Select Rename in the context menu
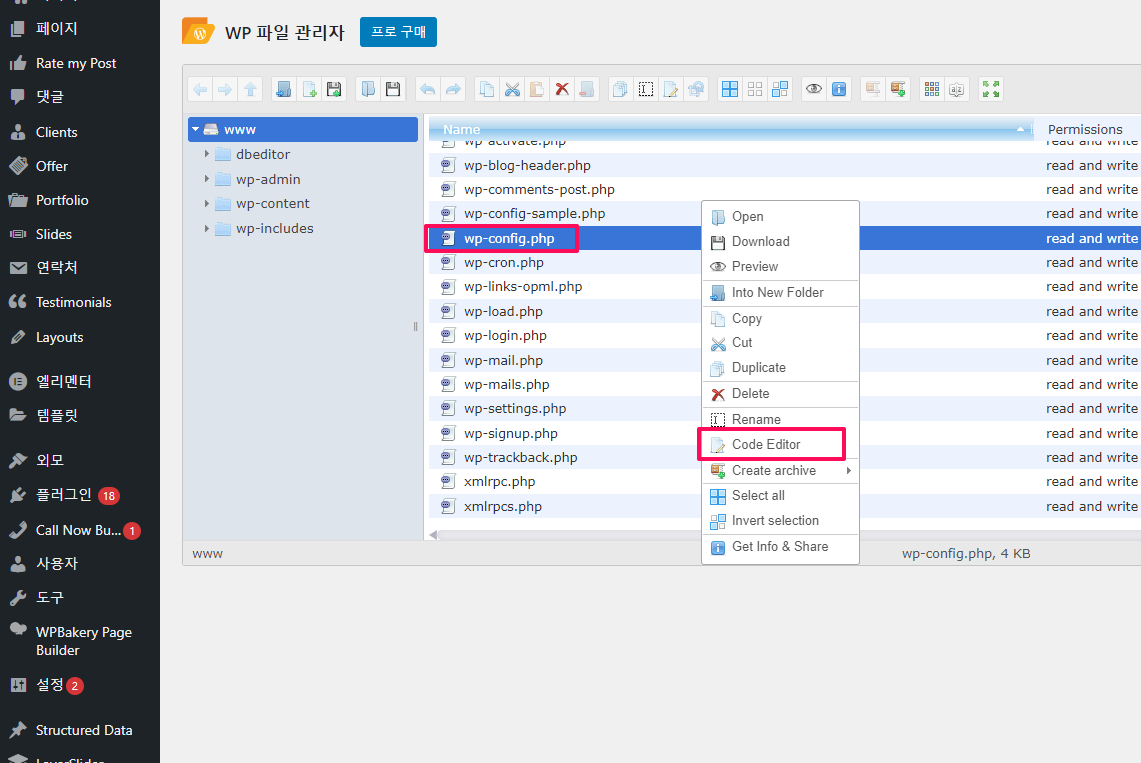The image size is (1141, 763). (x=756, y=419)
